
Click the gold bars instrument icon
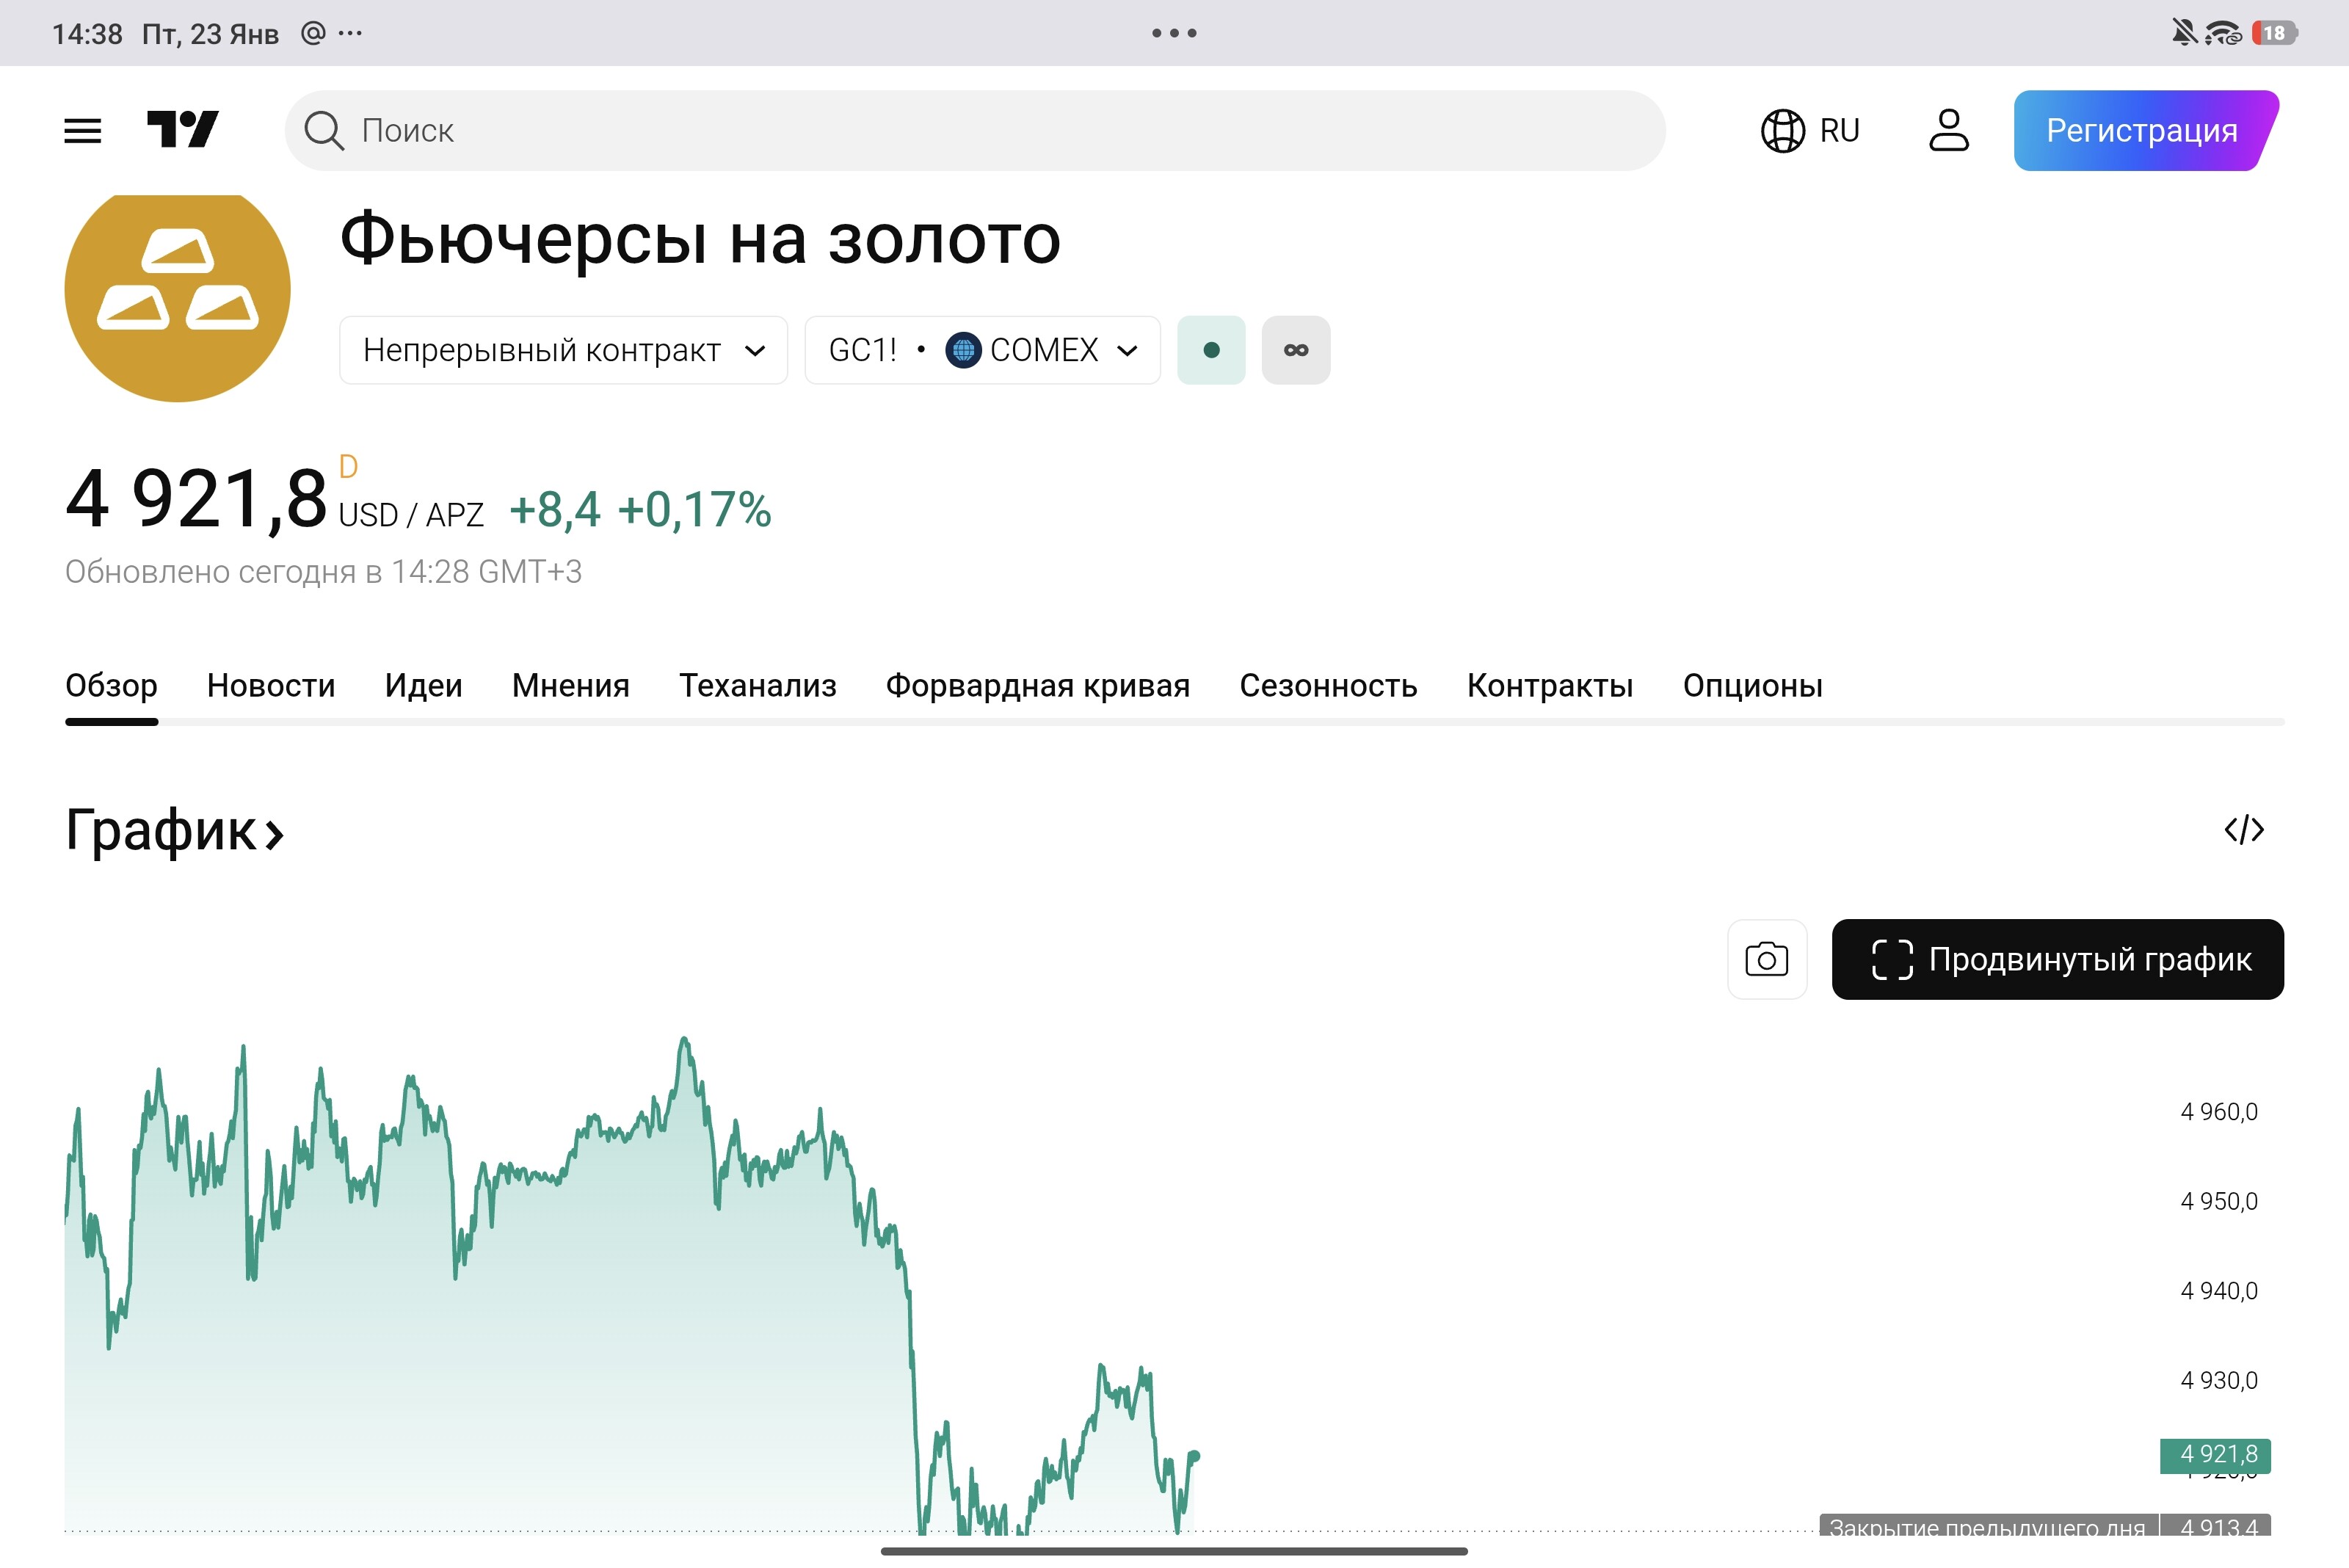[x=177, y=295]
